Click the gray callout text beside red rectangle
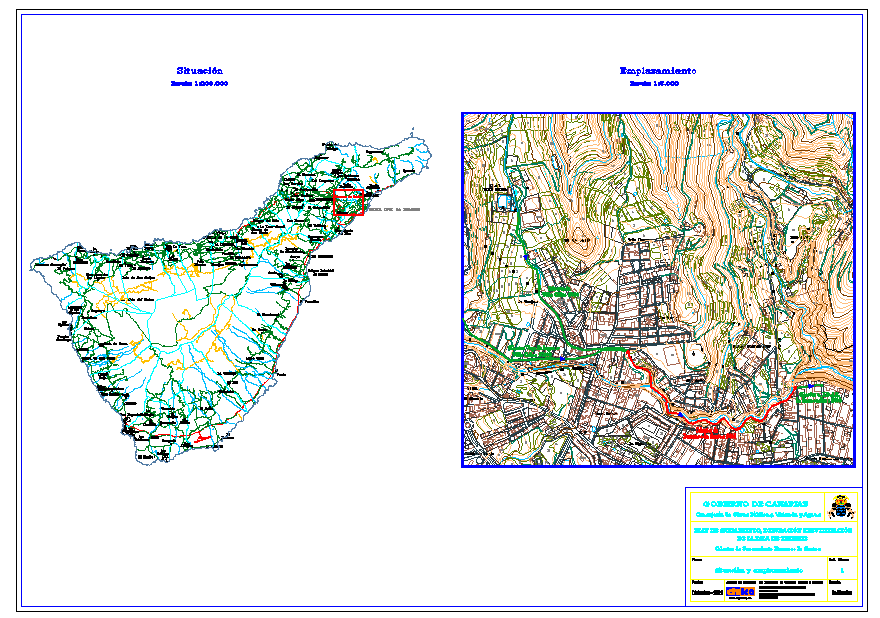Image resolution: width=880 pixels, height=618 pixels. click(x=392, y=210)
